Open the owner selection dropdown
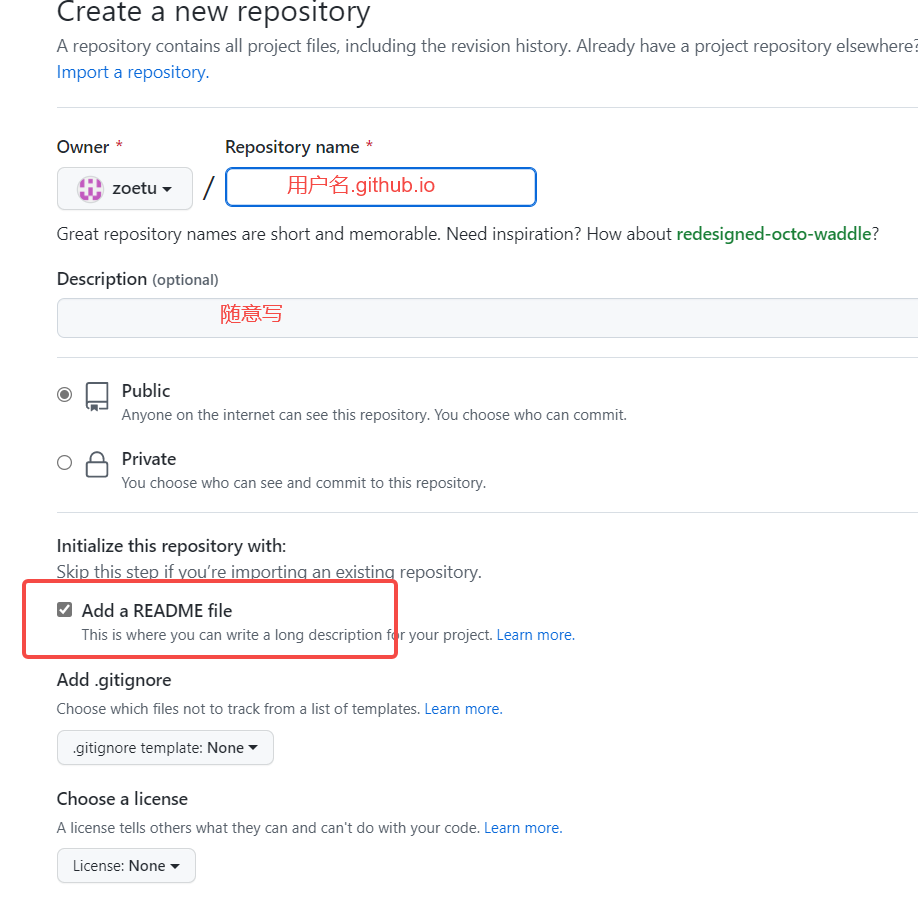The image size is (918, 899). (124, 188)
